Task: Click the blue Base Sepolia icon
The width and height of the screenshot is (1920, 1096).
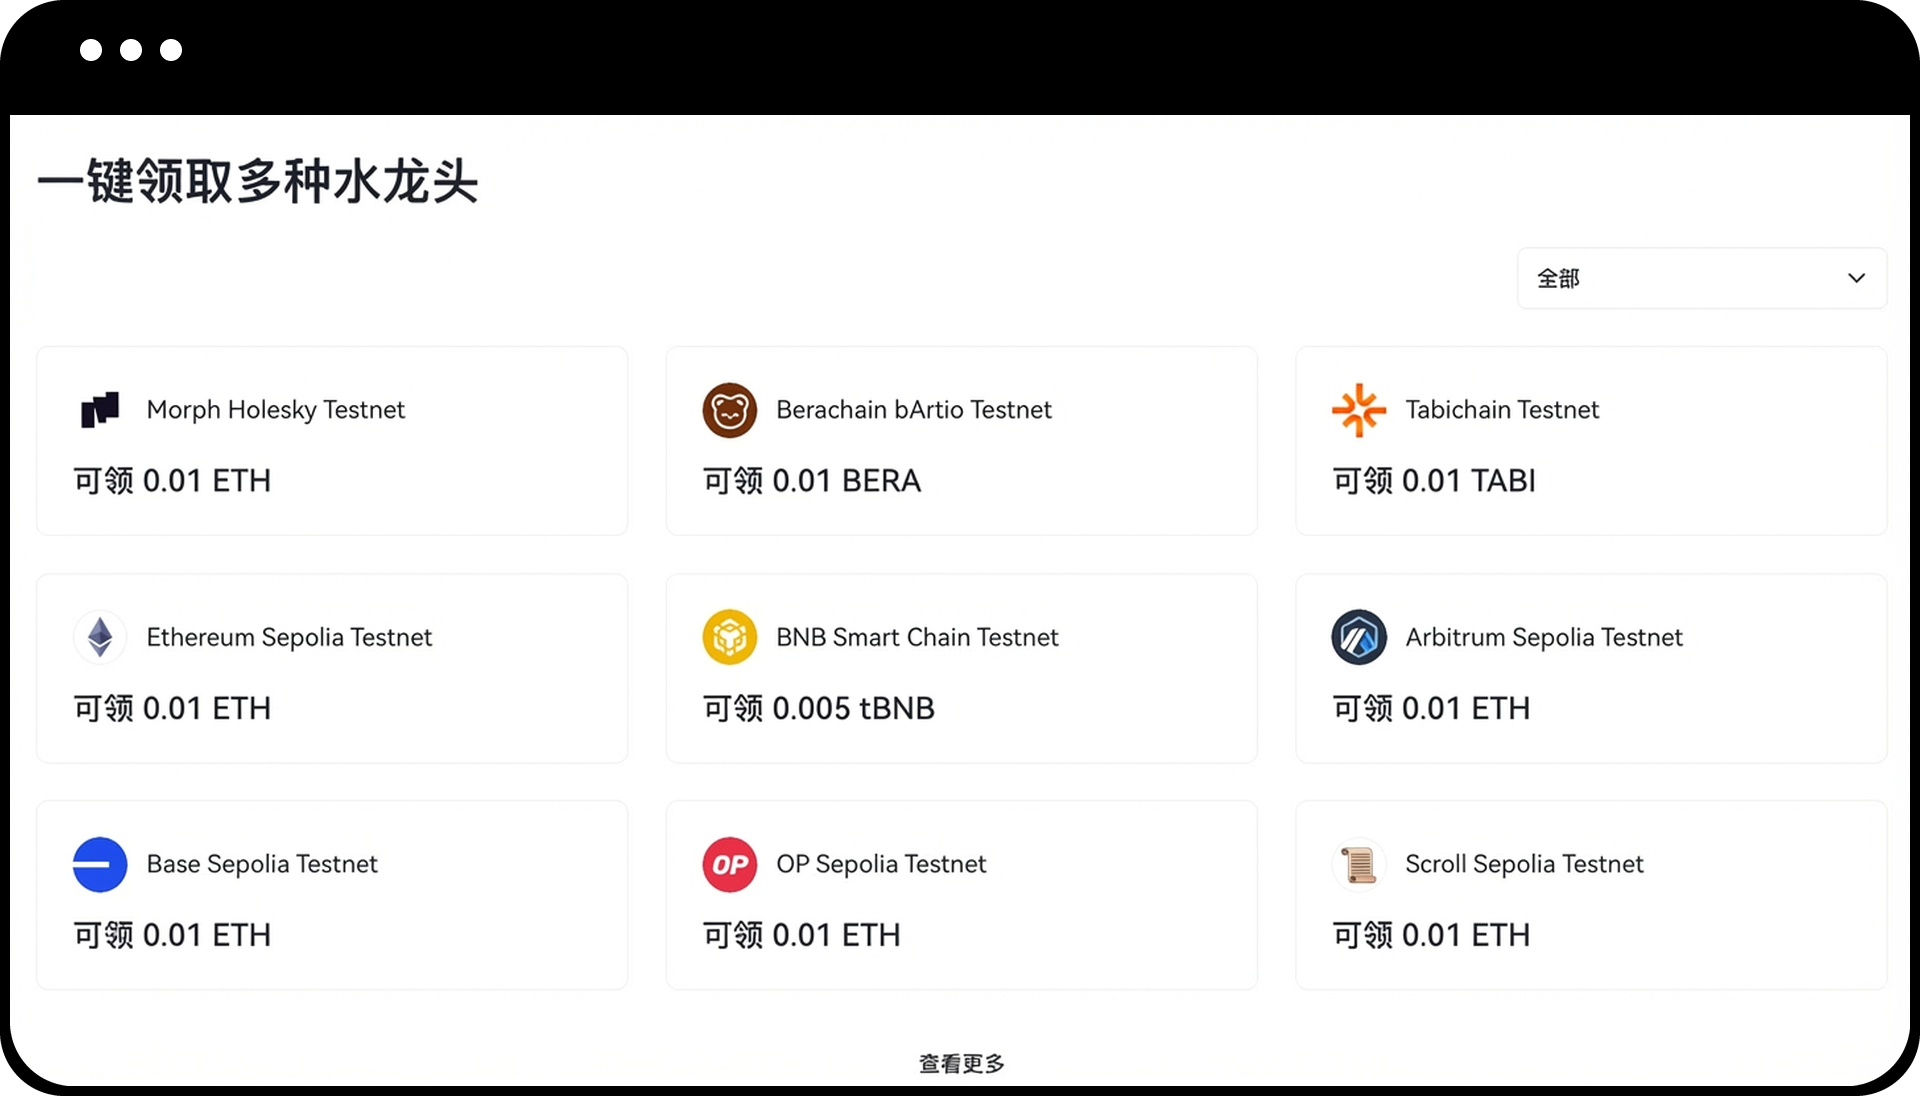Action: click(x=100, y=864)
